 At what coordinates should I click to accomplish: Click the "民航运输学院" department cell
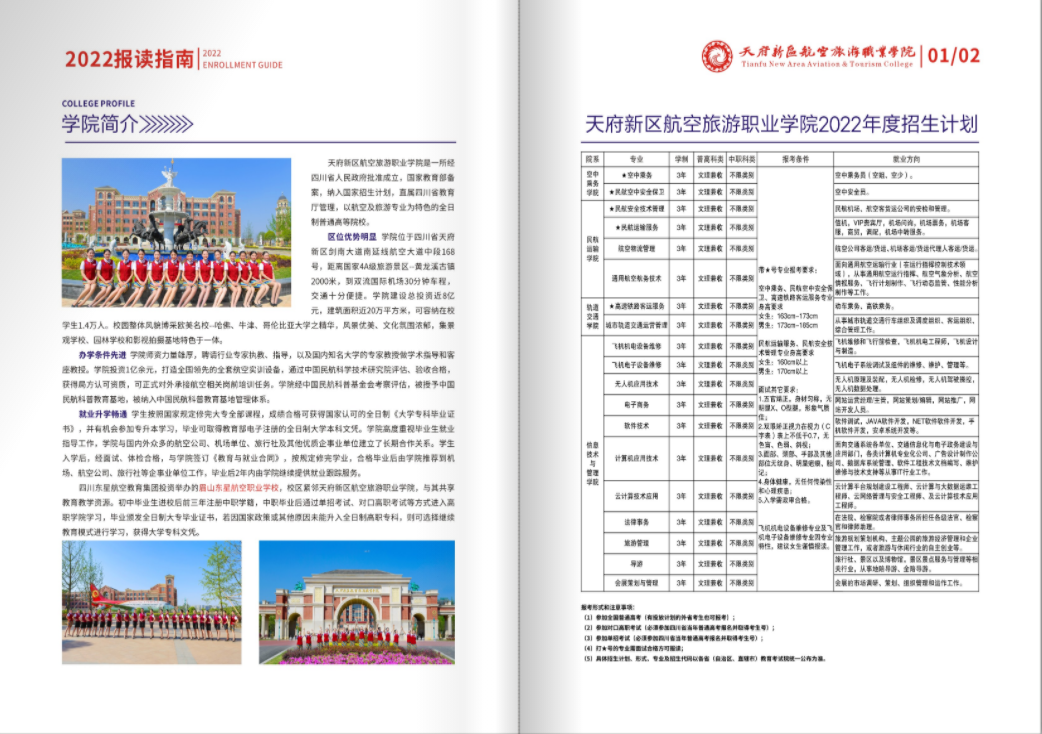pos(592,248)
